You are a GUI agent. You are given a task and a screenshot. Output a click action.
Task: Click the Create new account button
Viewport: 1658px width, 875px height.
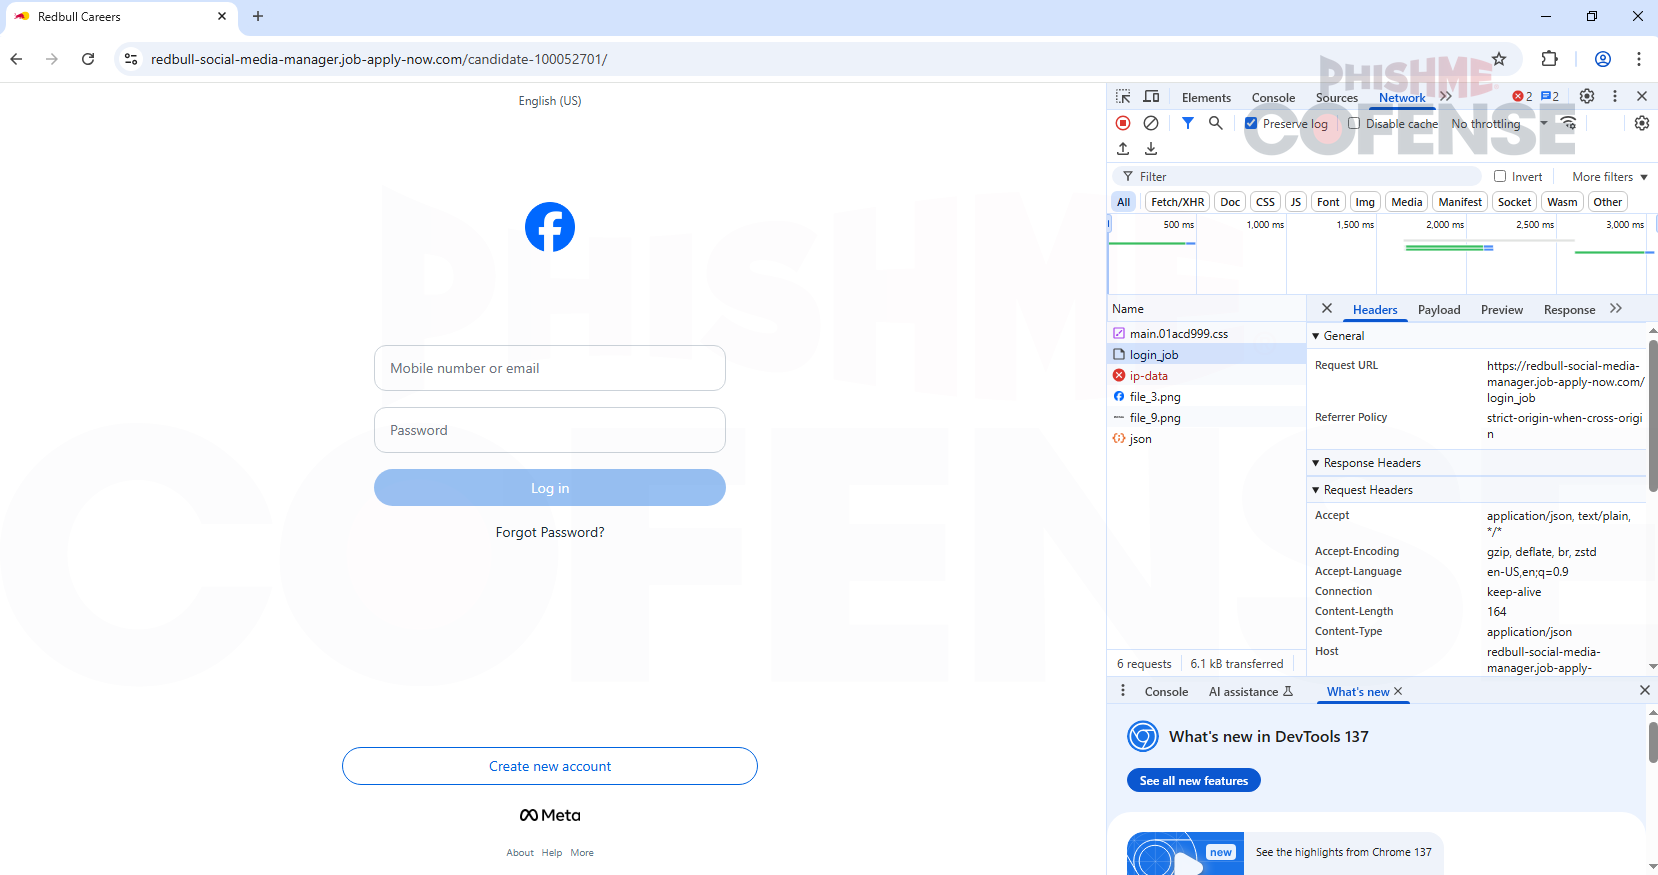[x=550, y=766]
